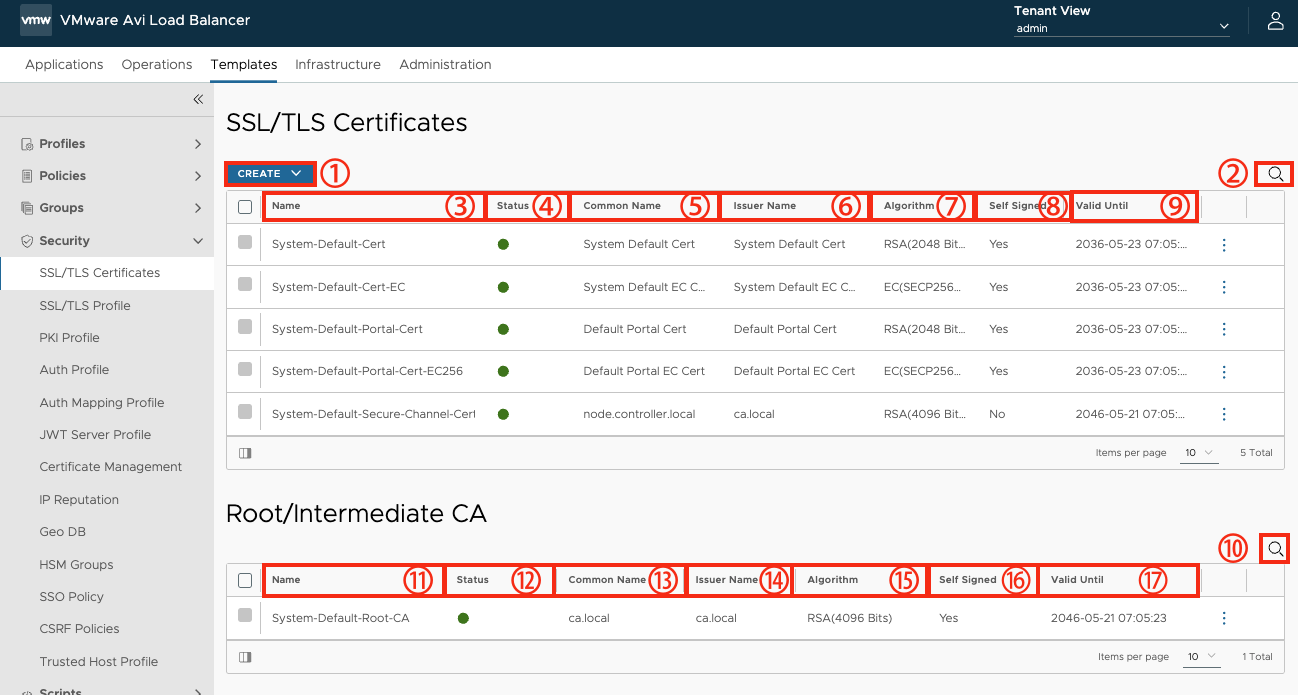Toggle column picker in Root/Intermediate CA footer
This screenshot has height=695, width=1298.
pyautogui.click(x=245, y=657)
